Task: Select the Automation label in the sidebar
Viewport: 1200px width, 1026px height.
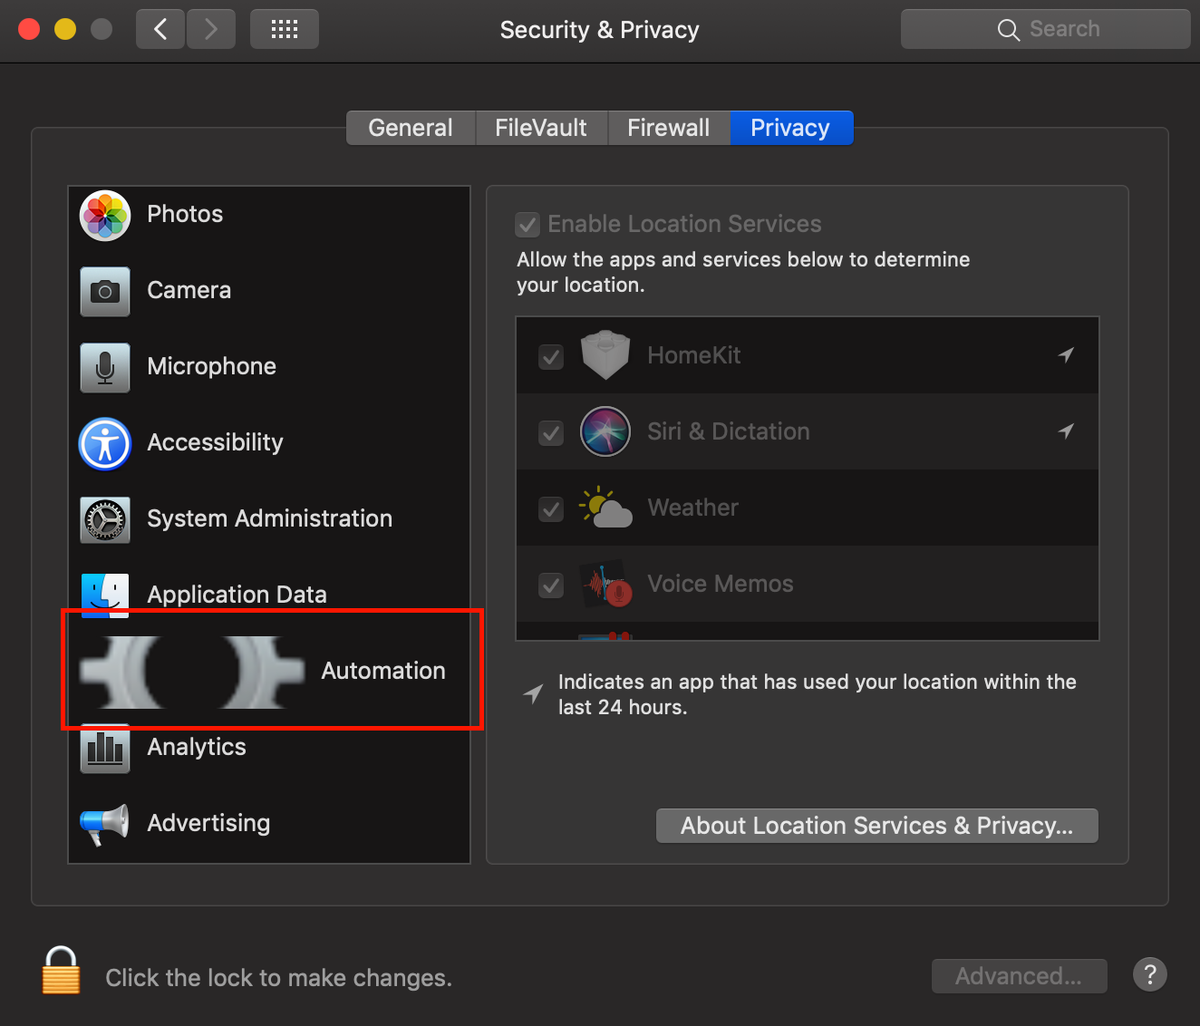Action: click(383, 671)
